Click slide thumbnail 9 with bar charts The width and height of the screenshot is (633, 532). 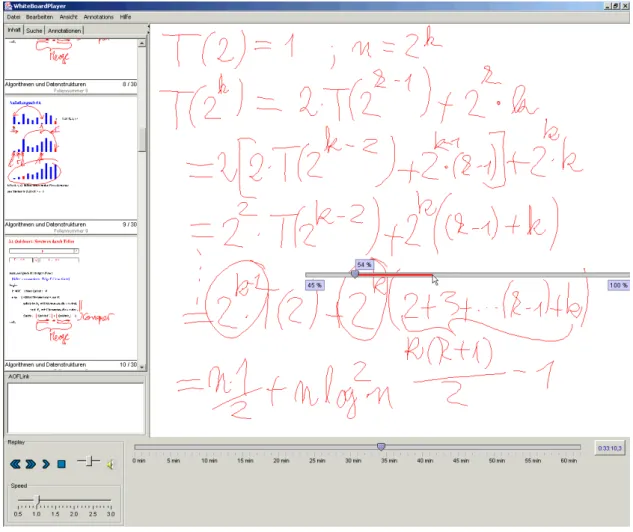tap(71, 159)
